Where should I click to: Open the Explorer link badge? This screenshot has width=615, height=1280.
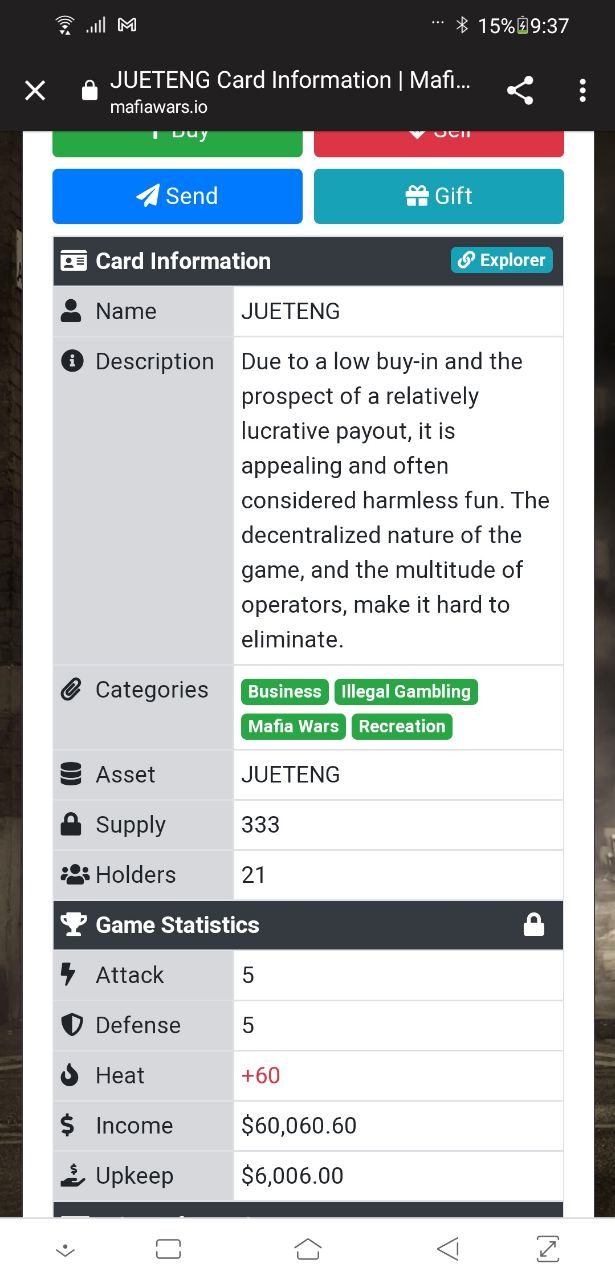point(502,260)
